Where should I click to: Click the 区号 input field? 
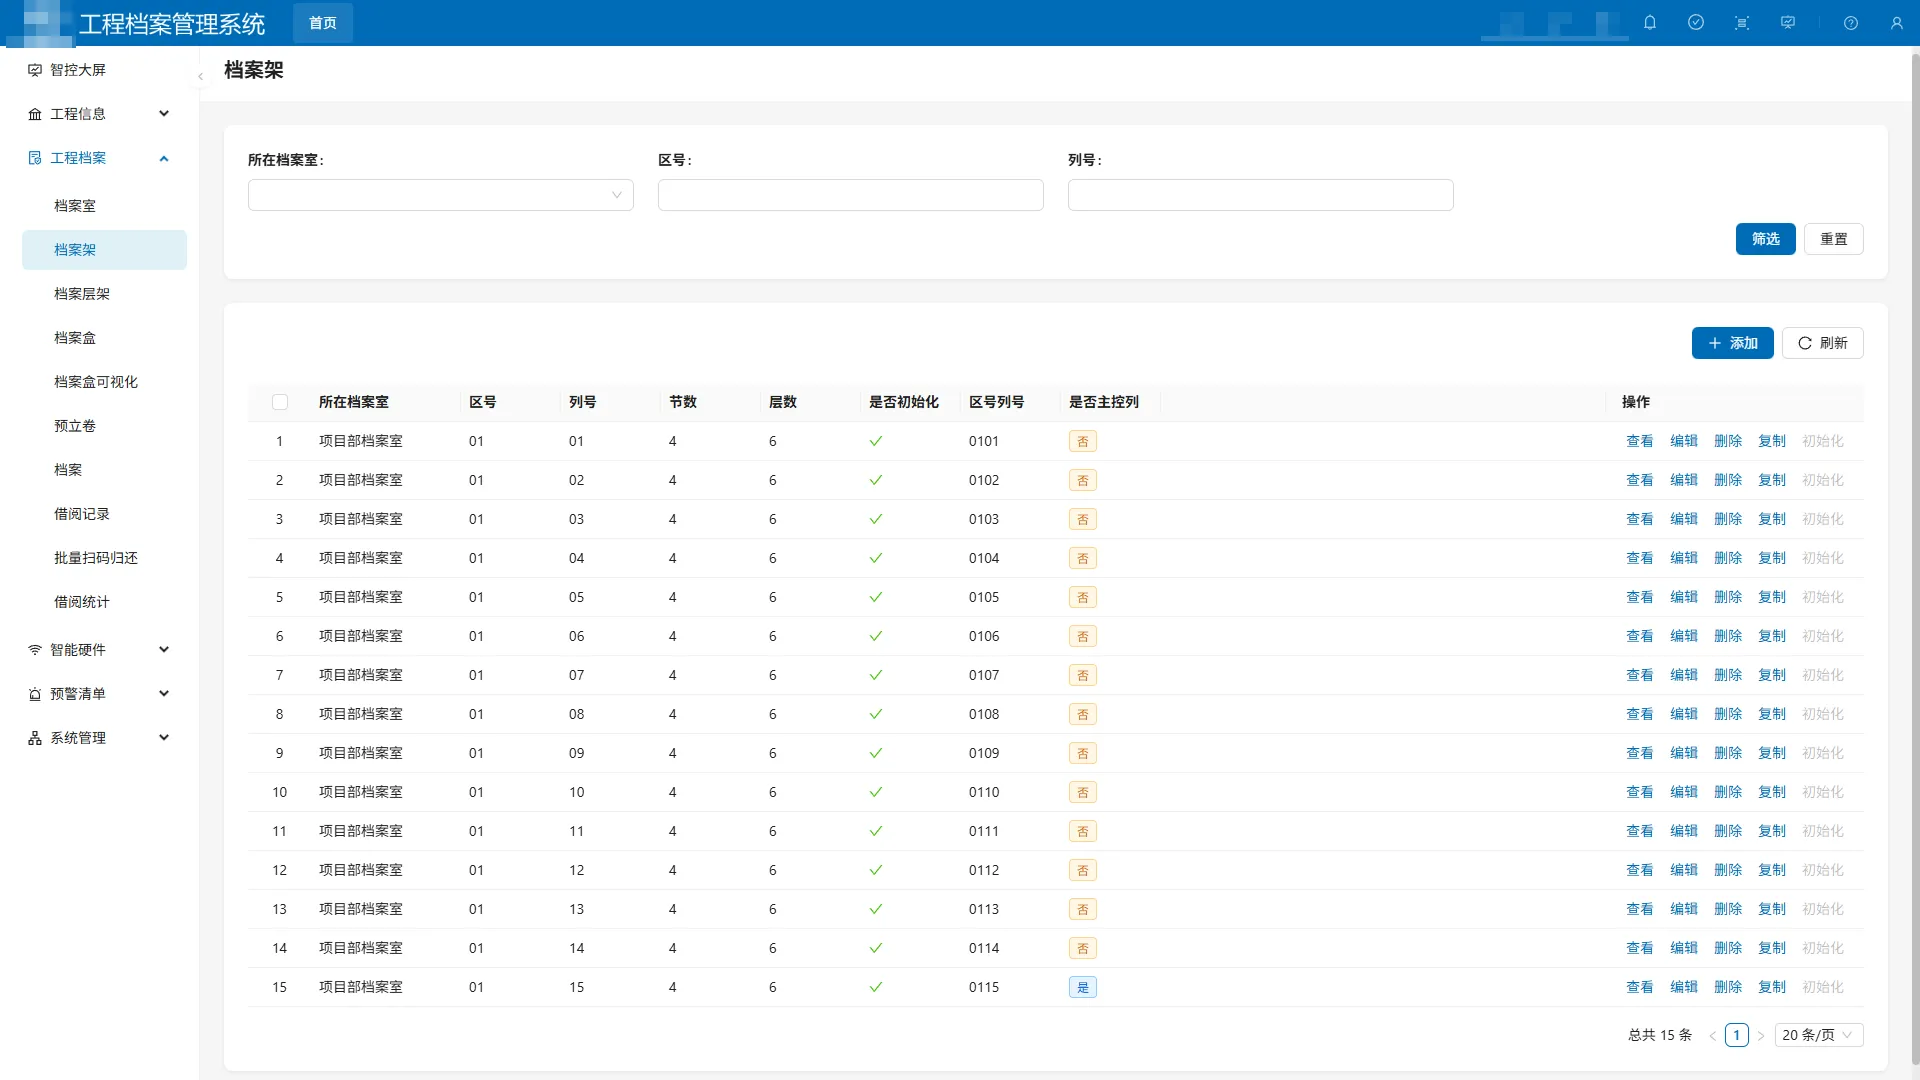click(850, 195)
